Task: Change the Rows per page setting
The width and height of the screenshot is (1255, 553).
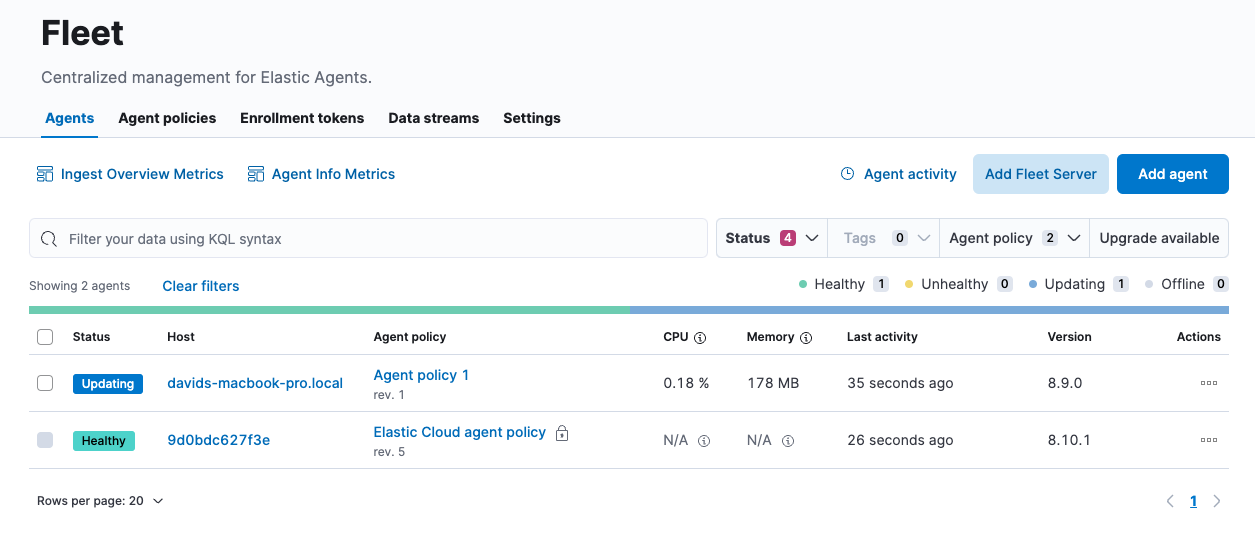Action: coord(100,501)
